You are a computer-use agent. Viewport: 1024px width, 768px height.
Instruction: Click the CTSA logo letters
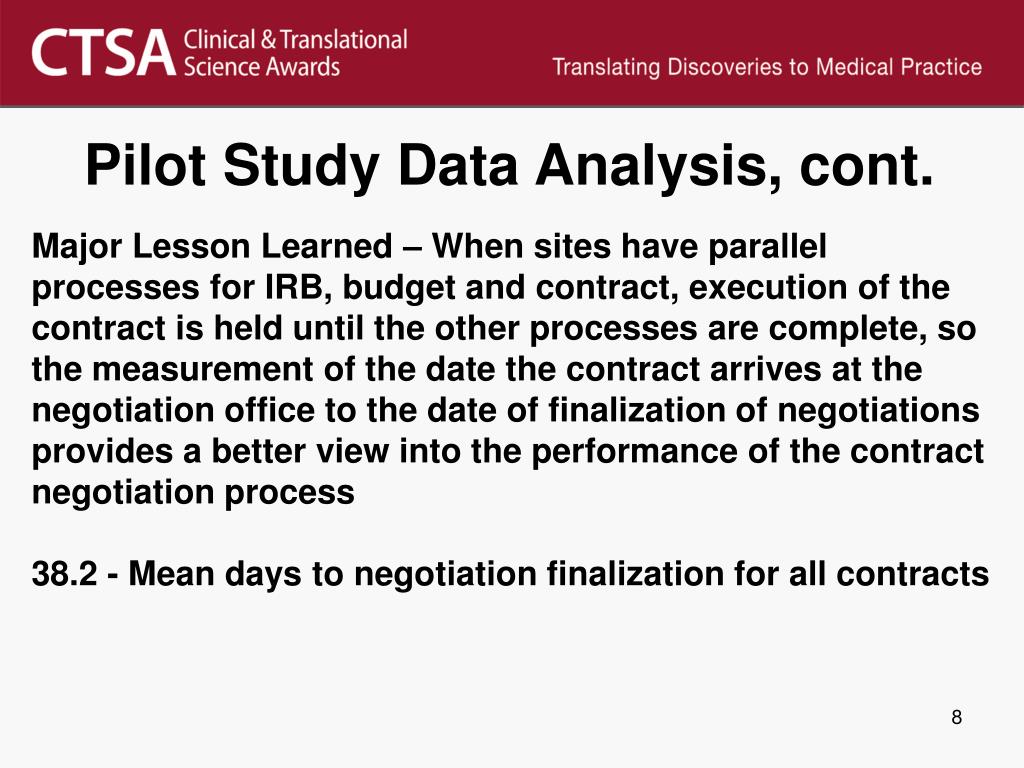pyautogui.click(x=104, y=53)
